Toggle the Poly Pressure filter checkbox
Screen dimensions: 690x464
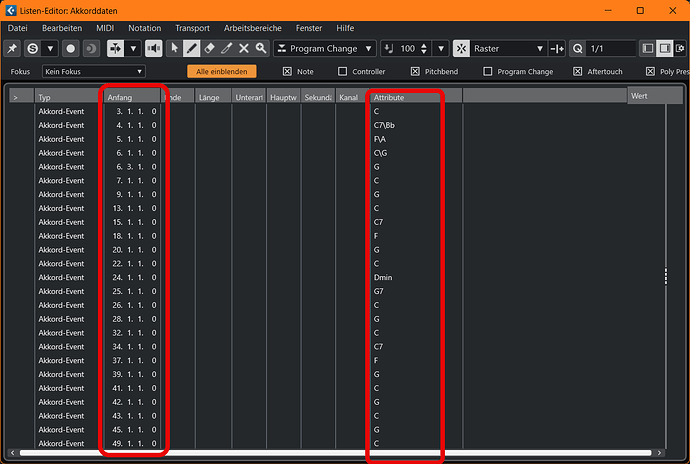click(x=650, y=71)
